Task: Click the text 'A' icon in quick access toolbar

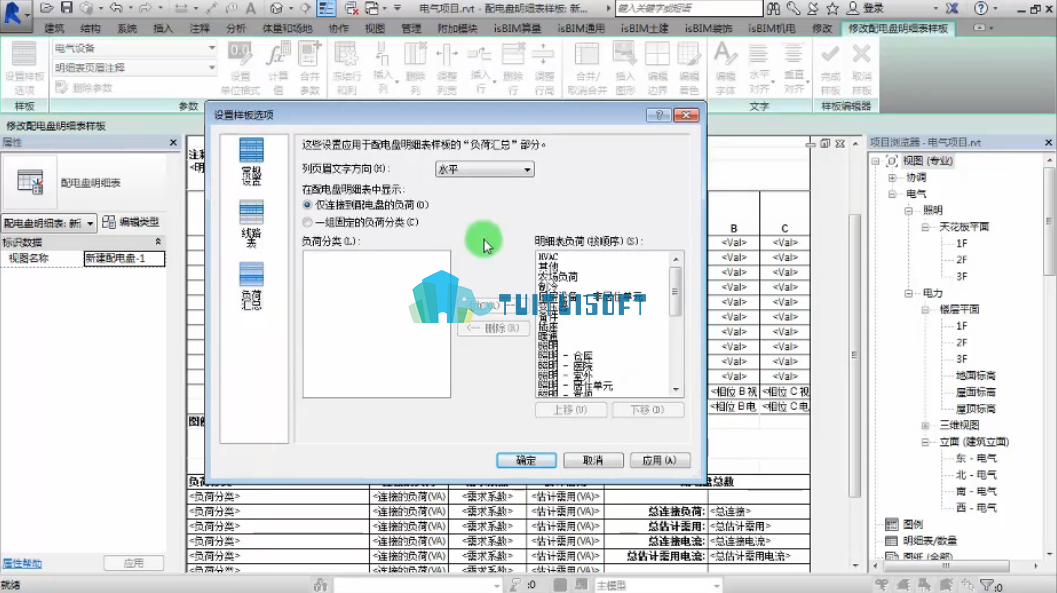Action: pos(251,8)
